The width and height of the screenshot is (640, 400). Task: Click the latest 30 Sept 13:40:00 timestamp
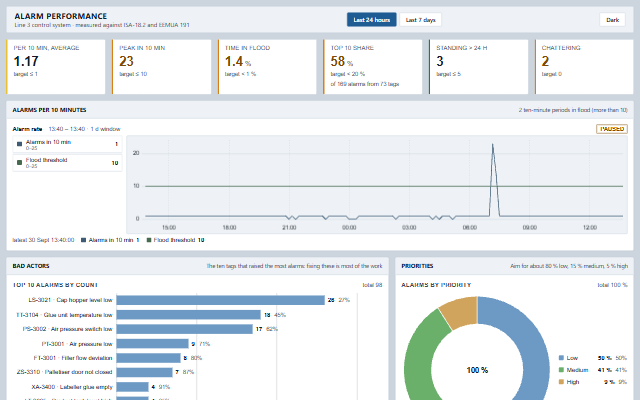pos(43,240)
